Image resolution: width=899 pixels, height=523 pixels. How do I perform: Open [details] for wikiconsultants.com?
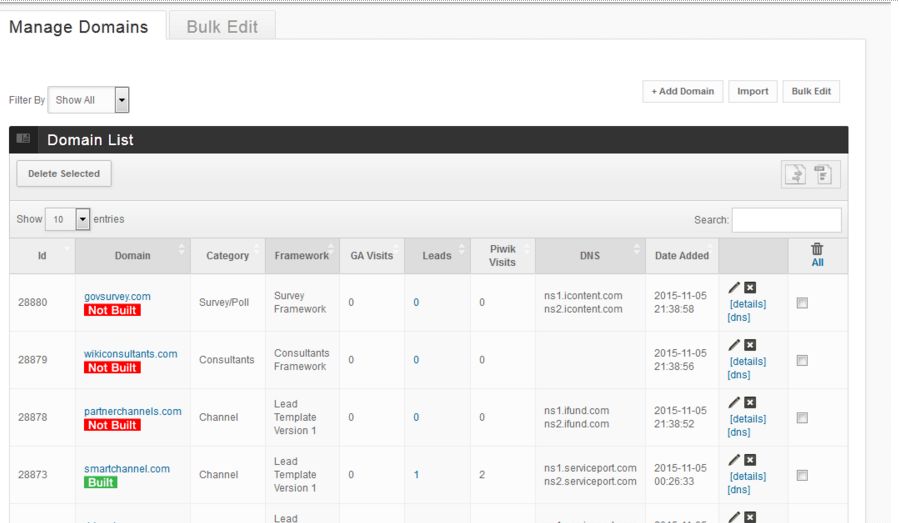coord(748,361)
